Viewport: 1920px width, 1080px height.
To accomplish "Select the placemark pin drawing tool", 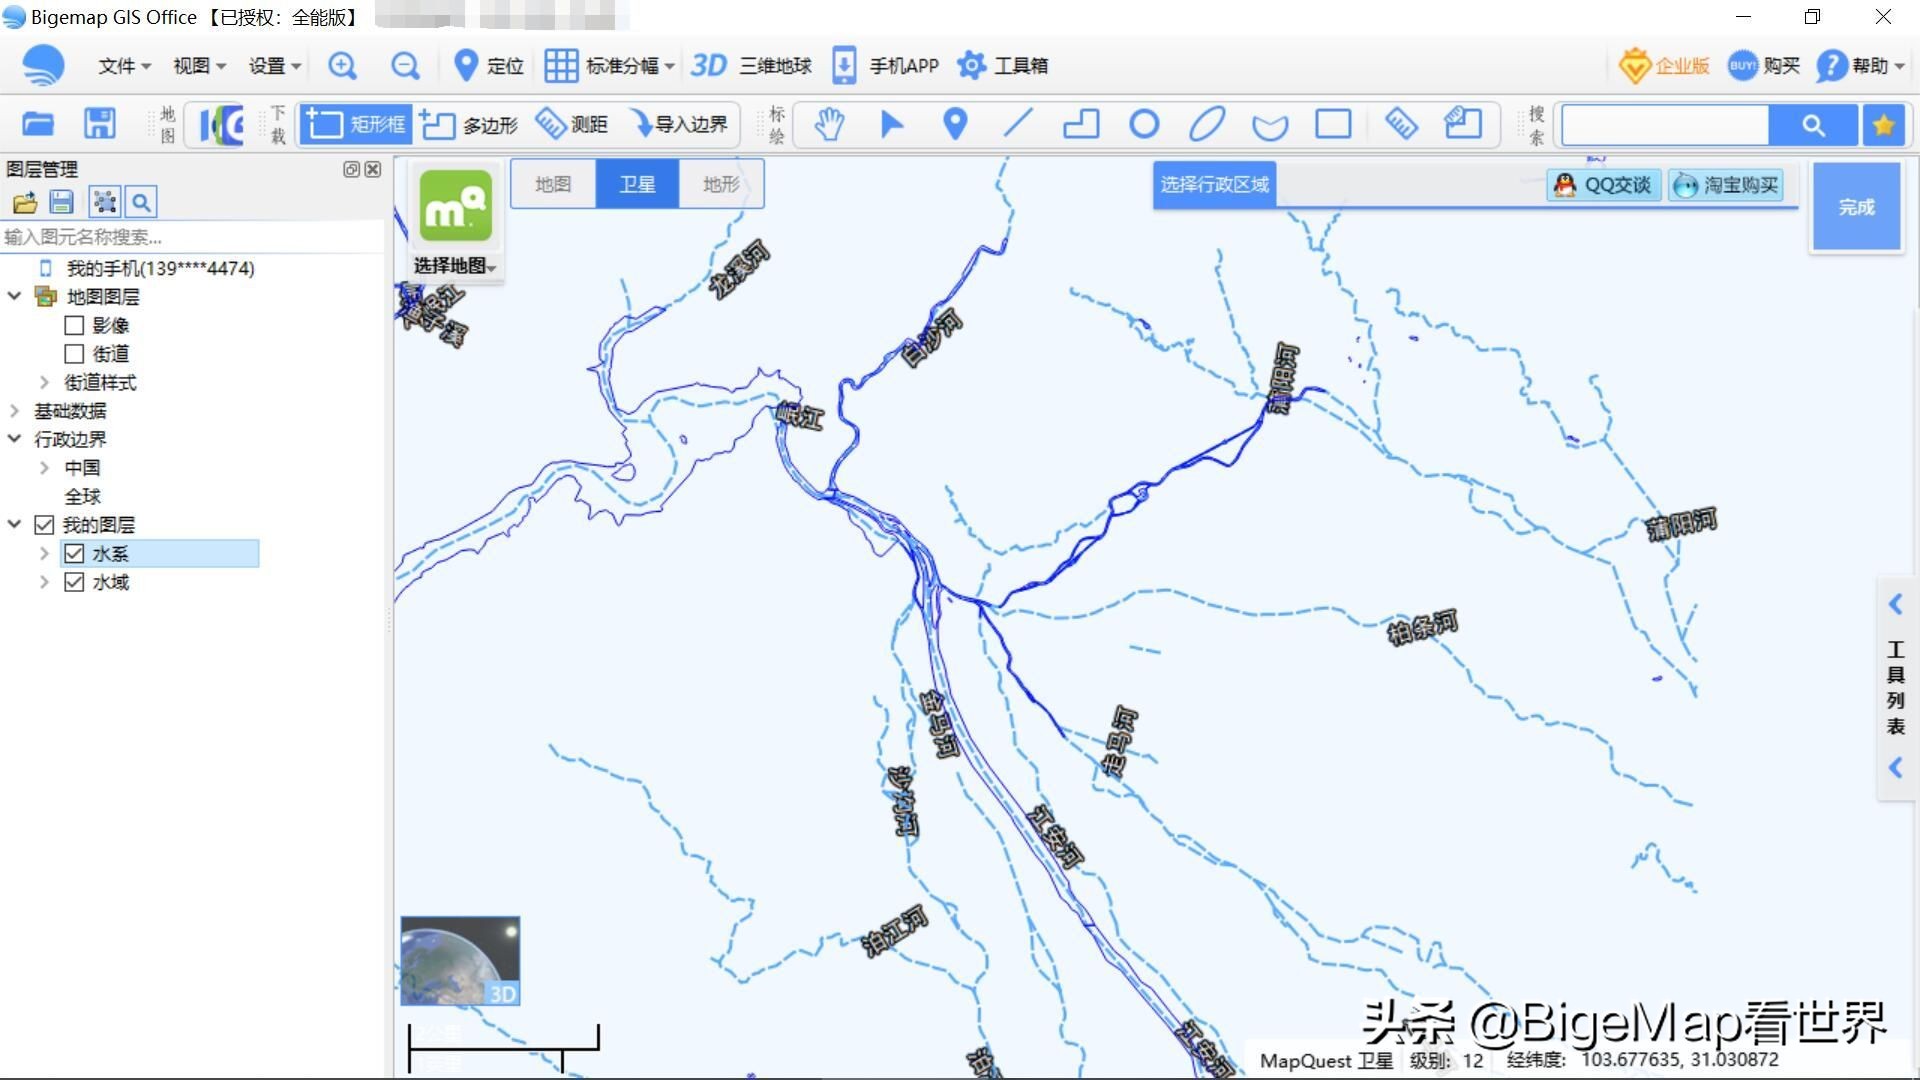I will (x=955, y=124).
